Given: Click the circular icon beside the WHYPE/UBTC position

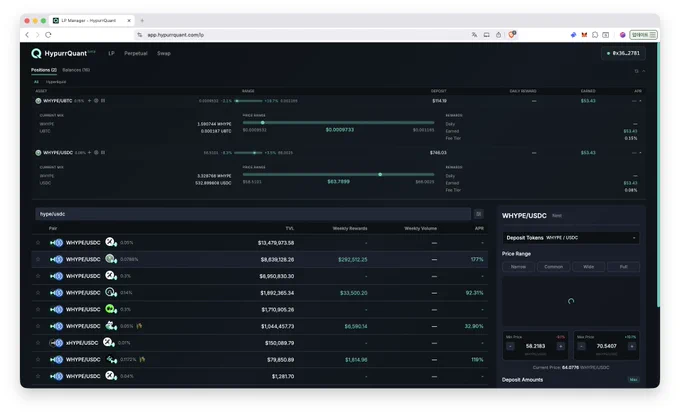Looking at the screenshot, I should click(x=96, y=101).
